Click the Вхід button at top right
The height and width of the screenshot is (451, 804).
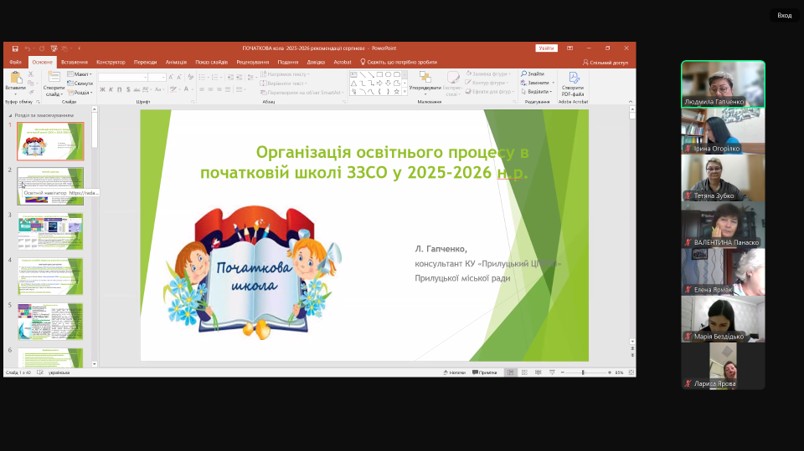coord(784,15)
